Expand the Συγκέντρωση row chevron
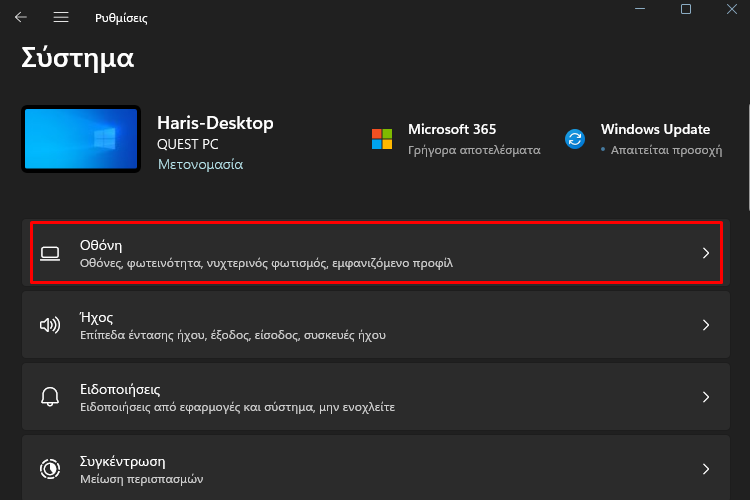The height and width of the screenshot is (500, 750). pyautogui.click(x=706, y=469)
